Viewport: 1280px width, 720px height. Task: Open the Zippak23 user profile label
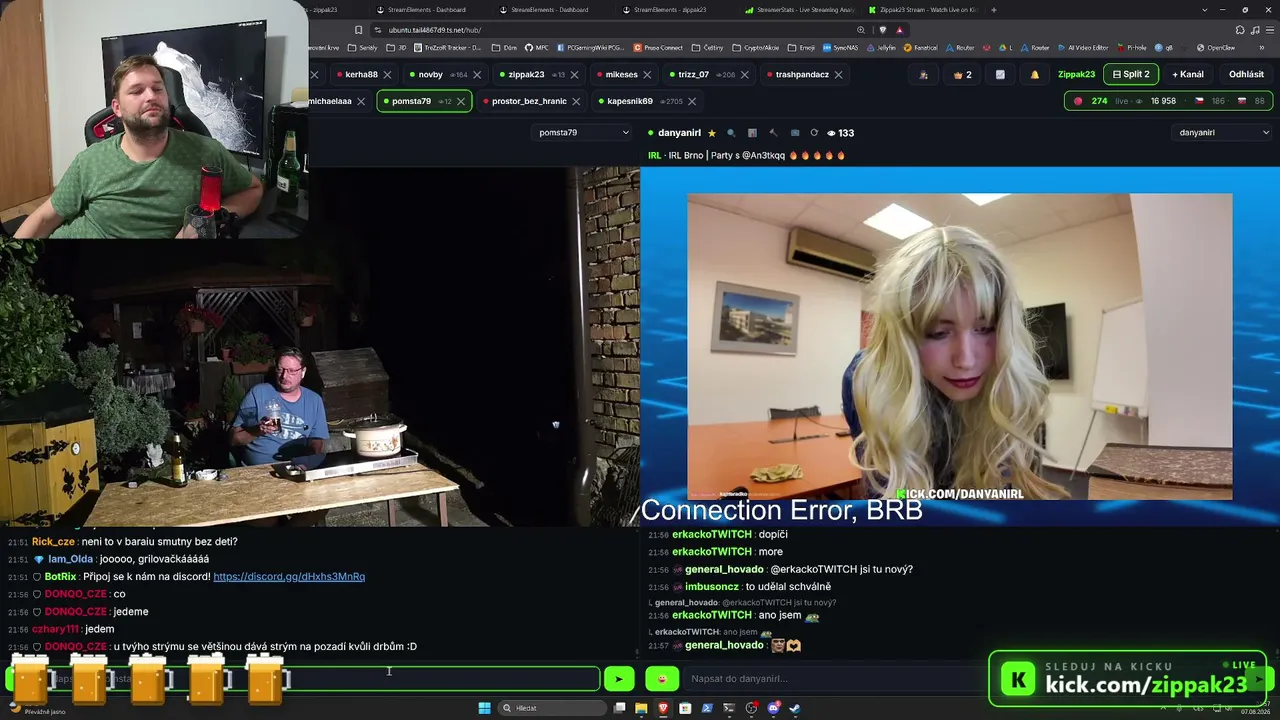tap(1076, 74)
